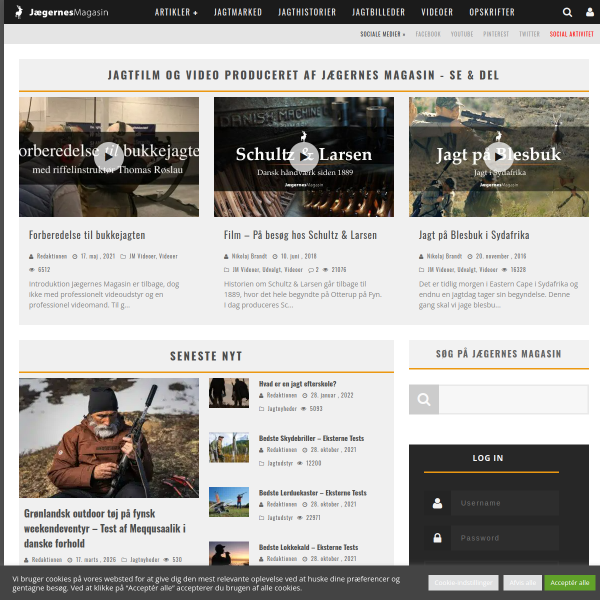Expand the Artikler dropdown menu

(x=176, y=12)
